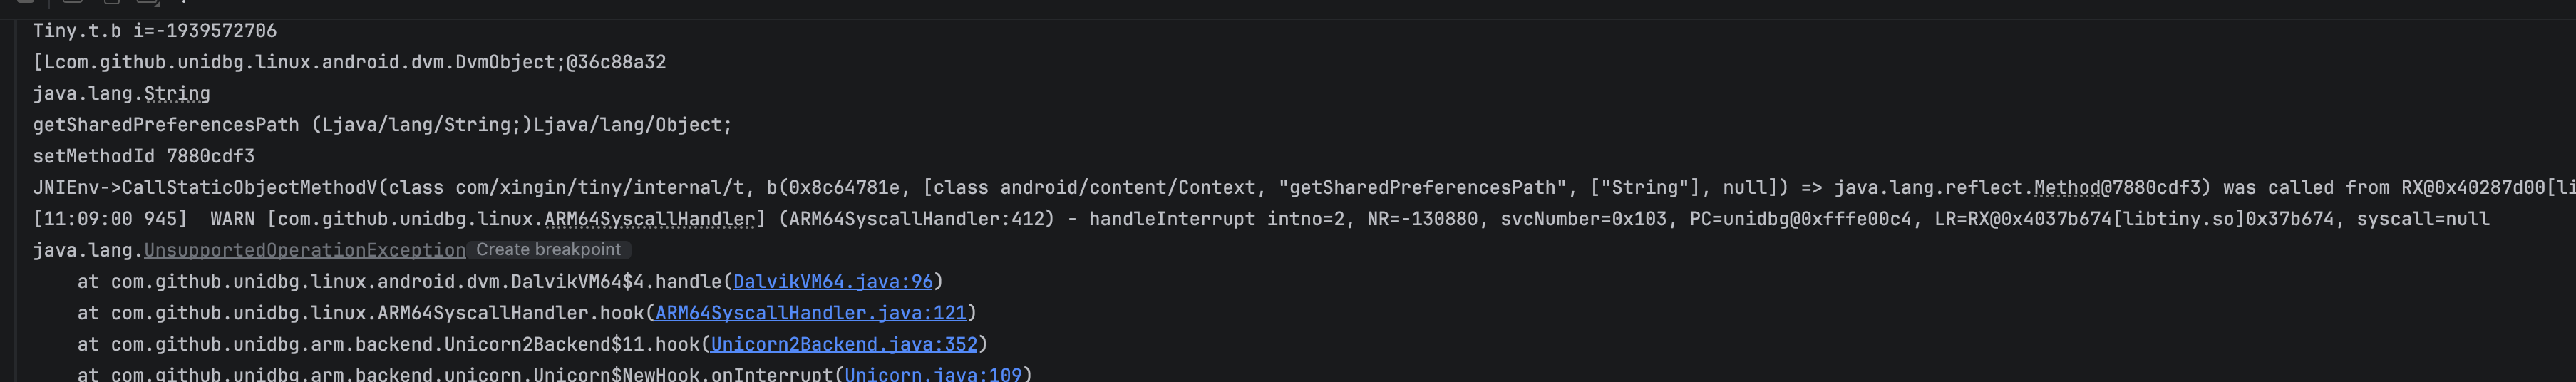This screenshot has width=2576, height=382.
Task: Click the DvmObject;@36c88a32 output line
Action: coord(349,62)
